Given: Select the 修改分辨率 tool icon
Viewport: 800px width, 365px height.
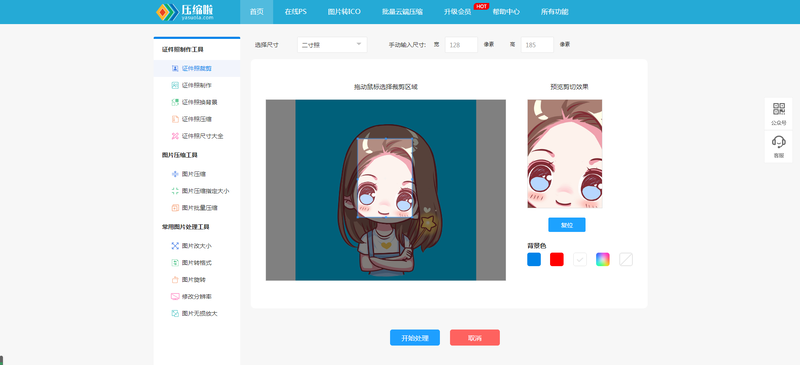Looking at the screenshot, I should 175,297.
